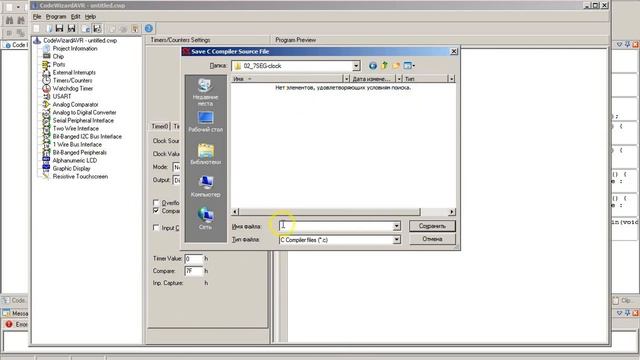Sort files by Type (Тип) column header
This screenshot has width=640, height=360.
coord(425,79)
